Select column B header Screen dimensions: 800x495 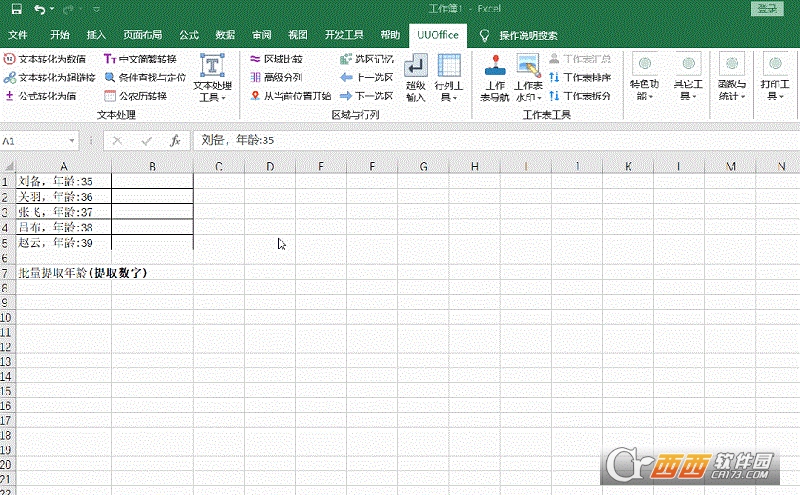click(153, 166)
